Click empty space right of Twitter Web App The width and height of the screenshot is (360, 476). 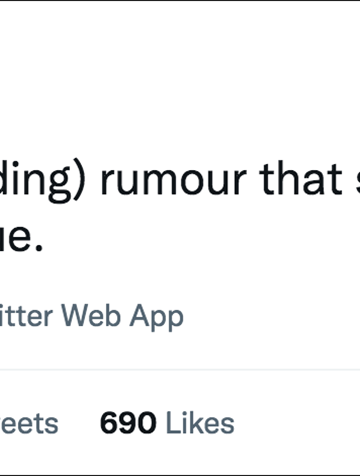(272, 317)
